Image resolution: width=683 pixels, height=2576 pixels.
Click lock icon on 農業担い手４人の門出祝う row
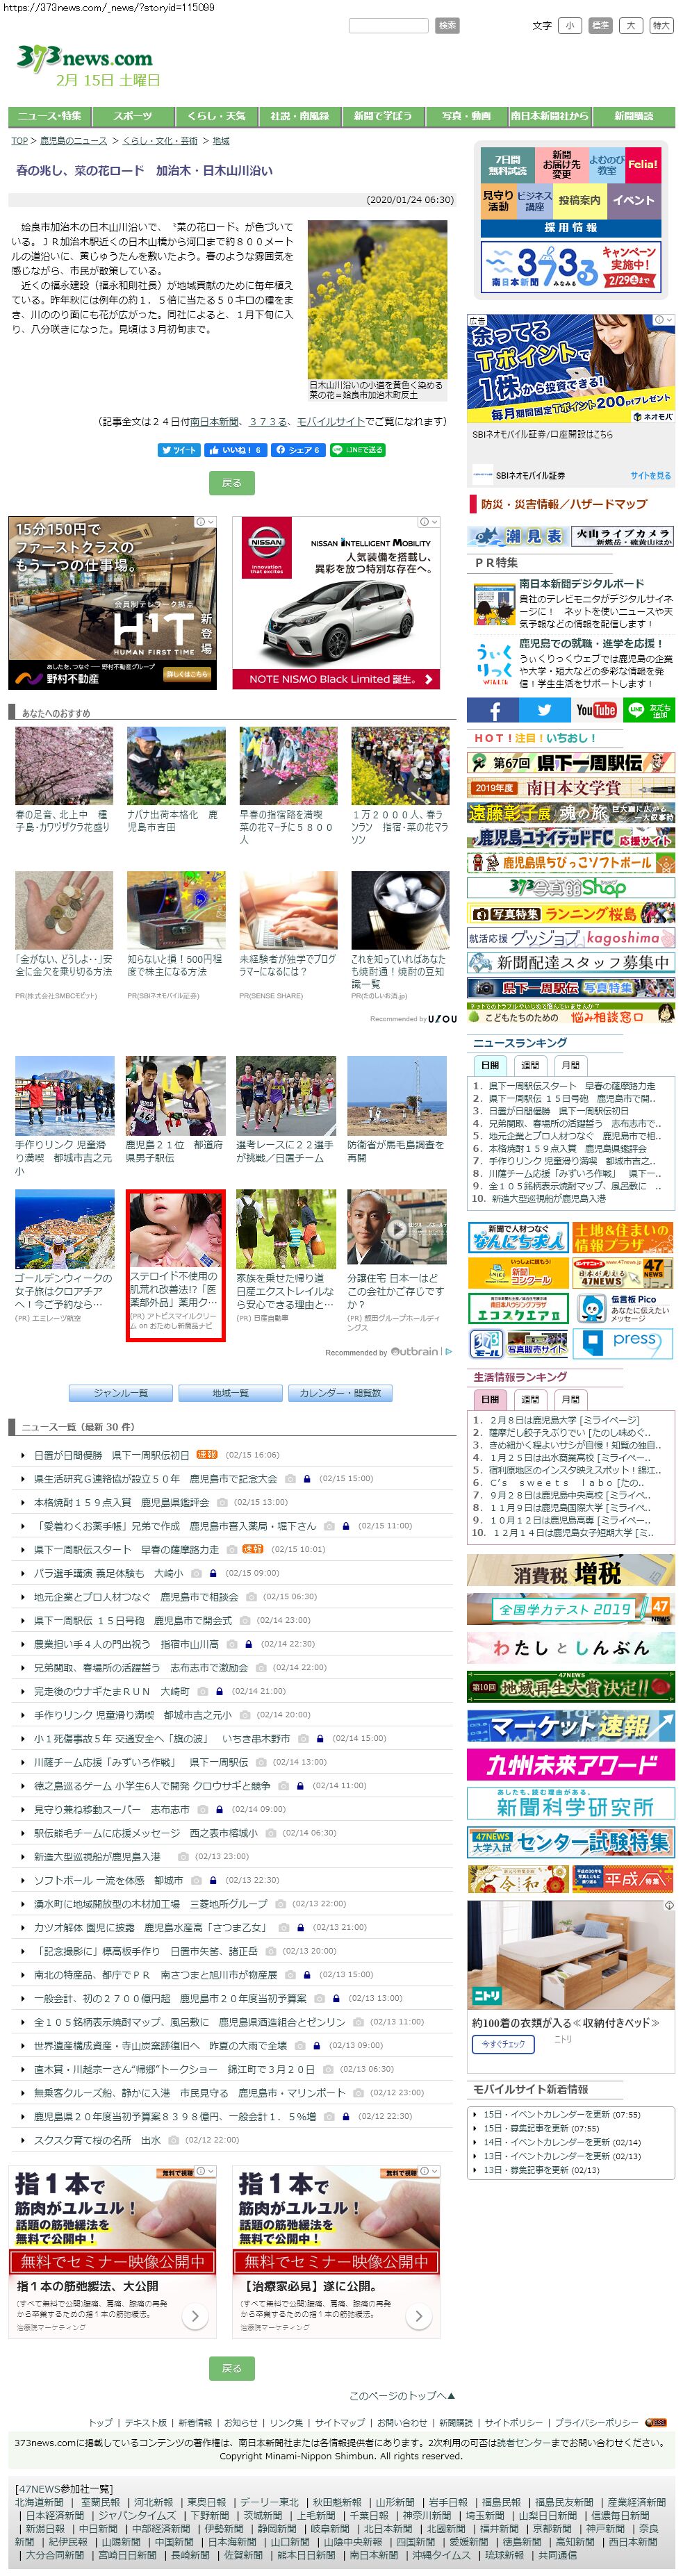pos(249,1644)
